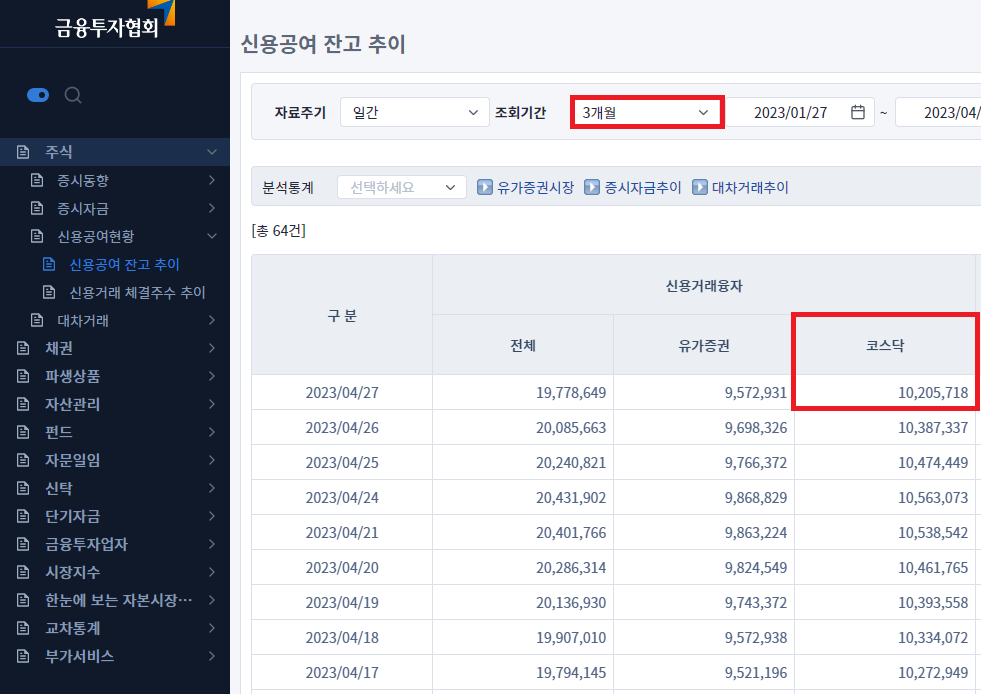Screen dimensions: 981x694
Task: Click the document icon beside 금융투자업자
Action: (x=23, y=544)
